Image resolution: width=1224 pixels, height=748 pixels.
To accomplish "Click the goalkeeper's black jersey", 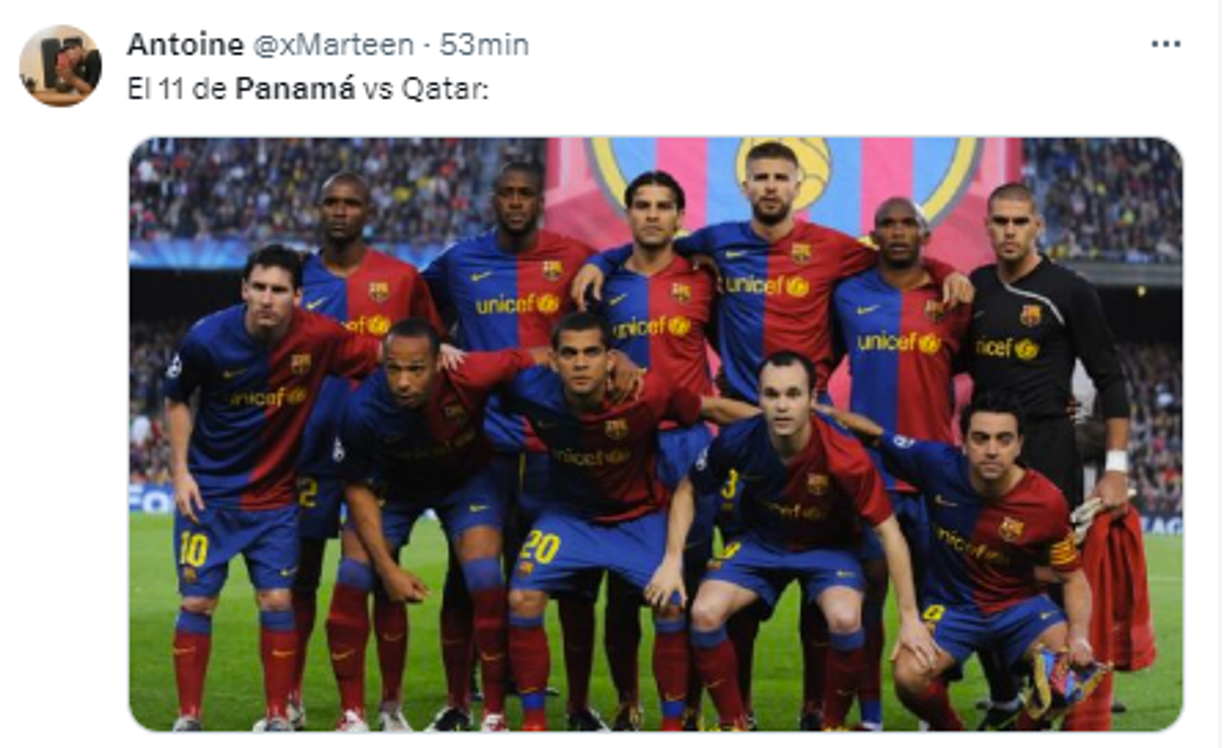I will tap(1043, 338).
